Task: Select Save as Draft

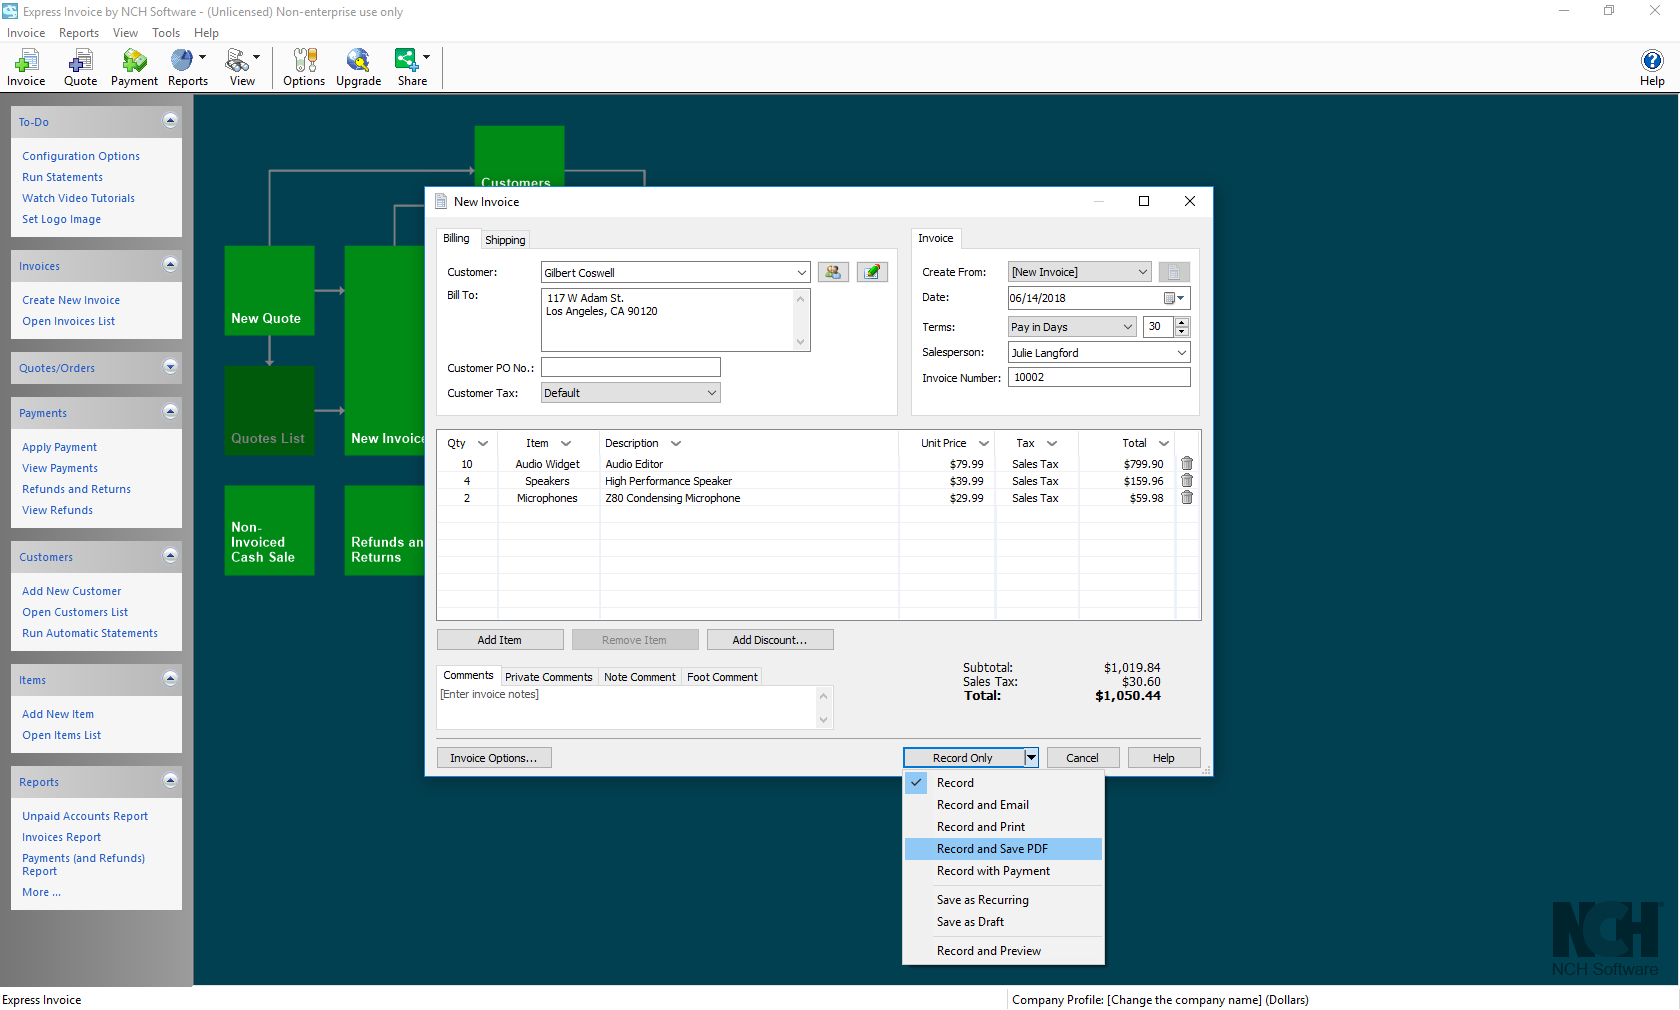Action: pyautogui.click(x=1003, y=922)
